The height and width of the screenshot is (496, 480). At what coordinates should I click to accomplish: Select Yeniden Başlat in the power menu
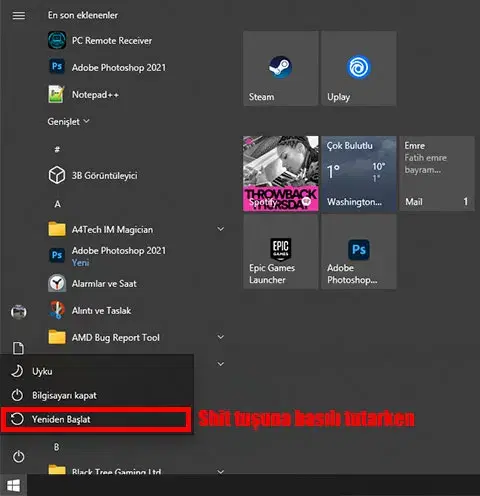tap(96, 419)
